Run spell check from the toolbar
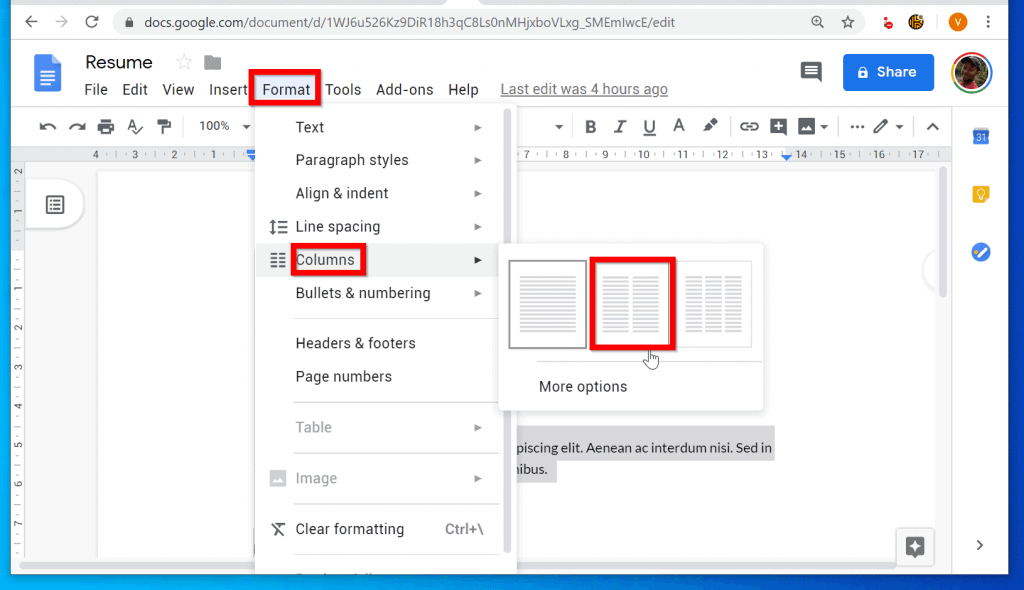1024x590 pixels. pos(134,126)
